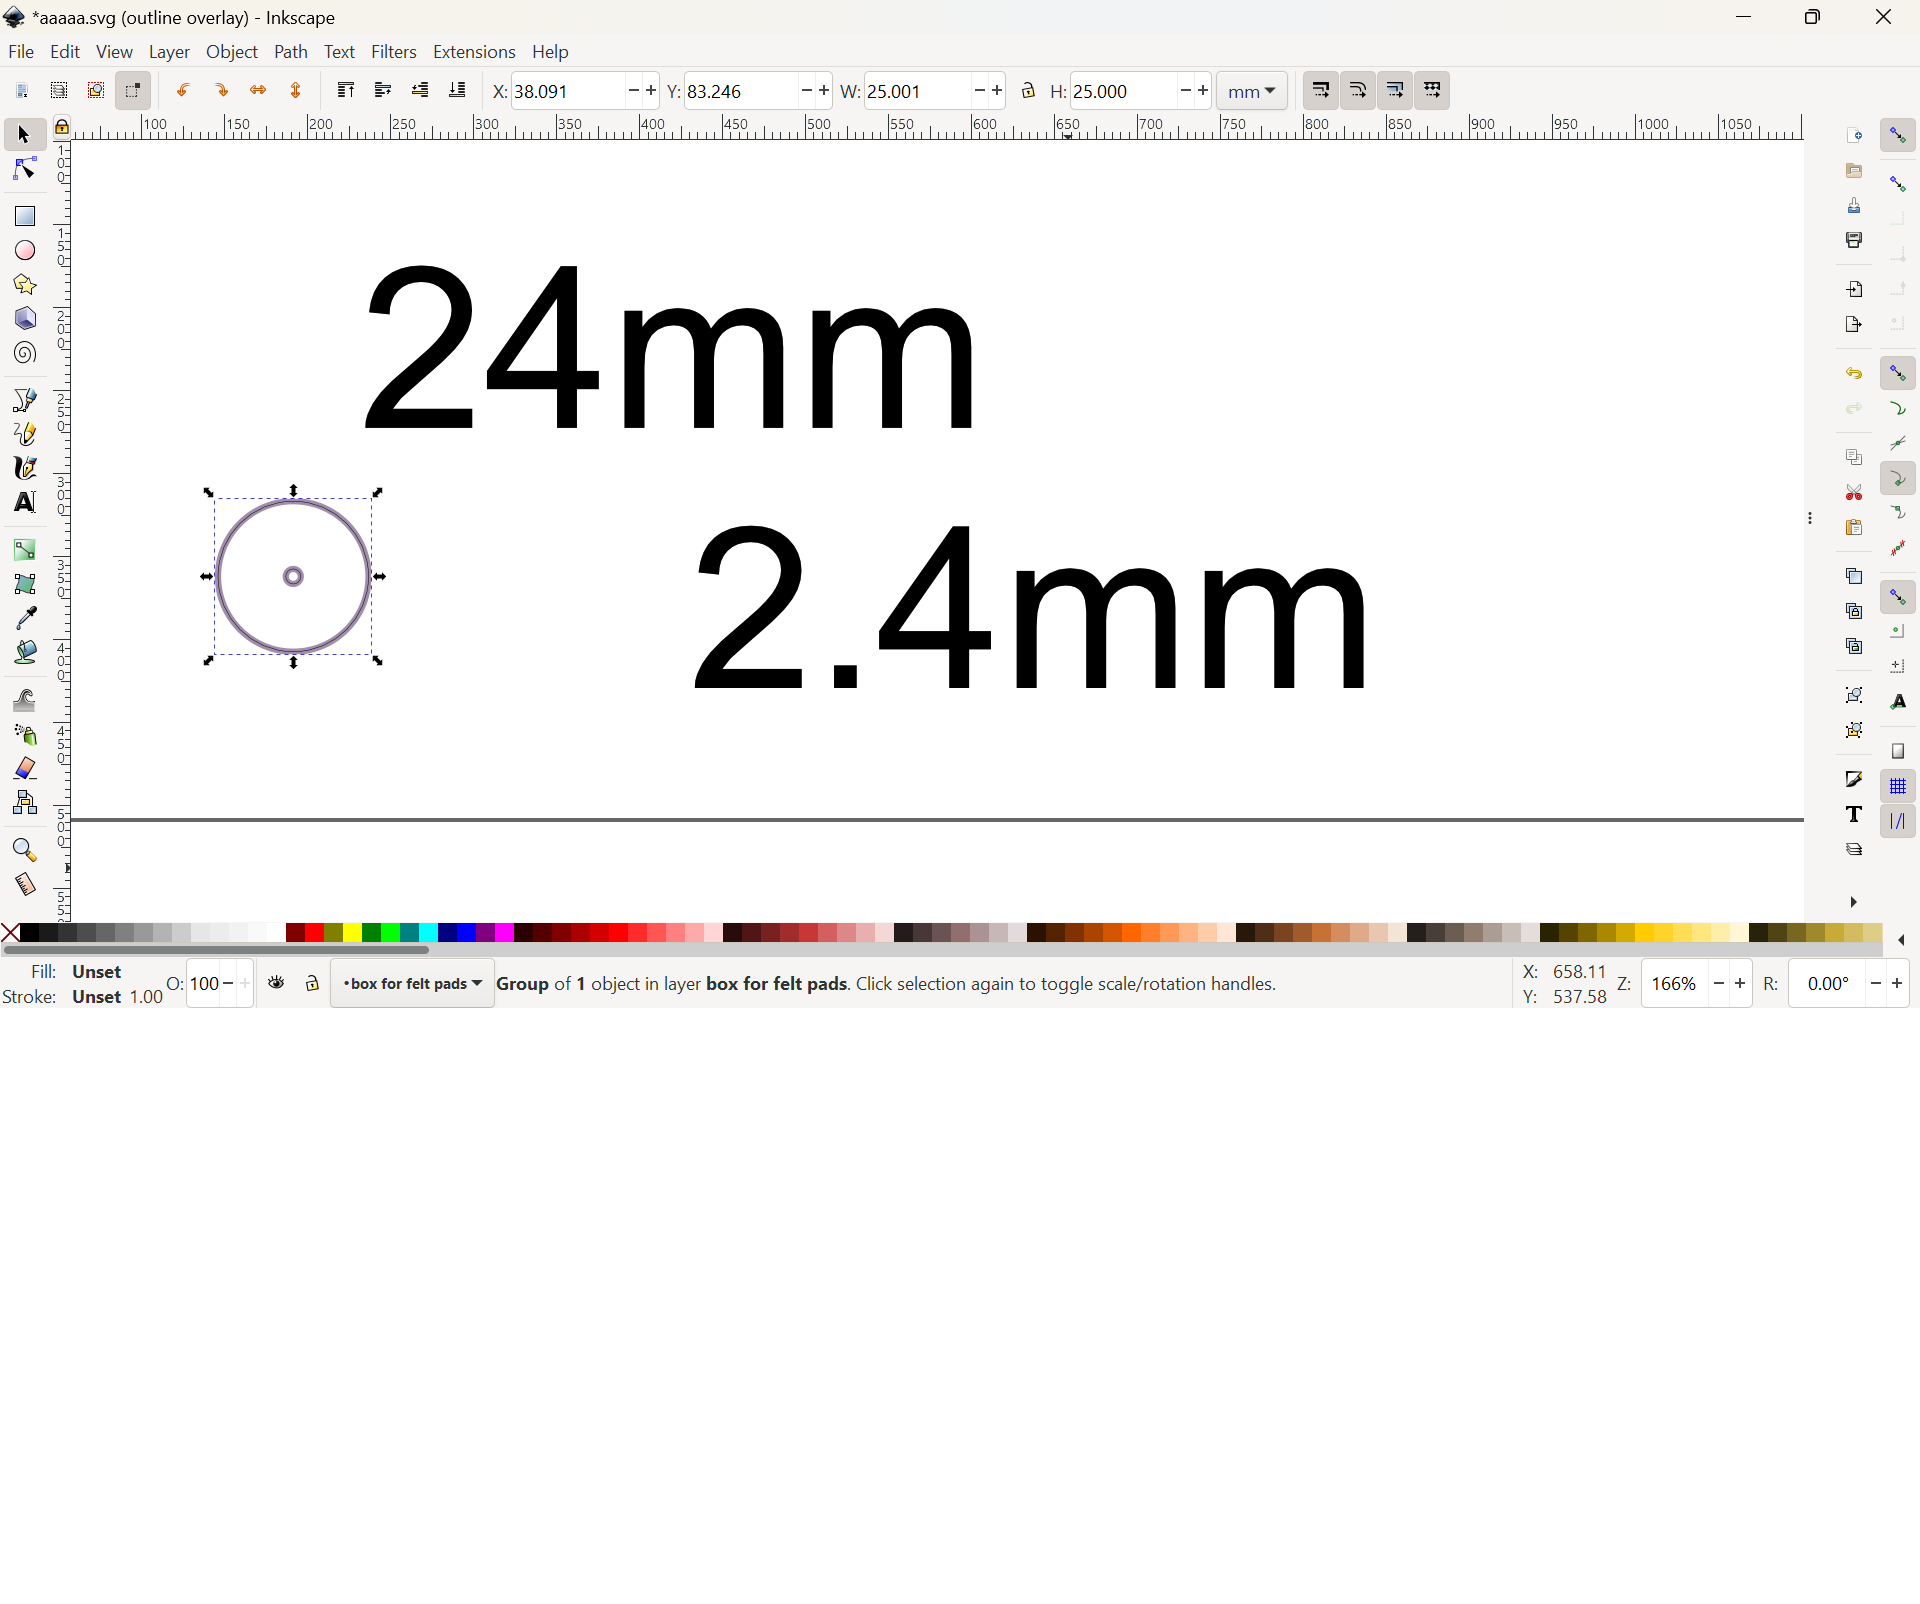Open the Edit menu
This screenshot has height=1604, width=1920.
65,52
